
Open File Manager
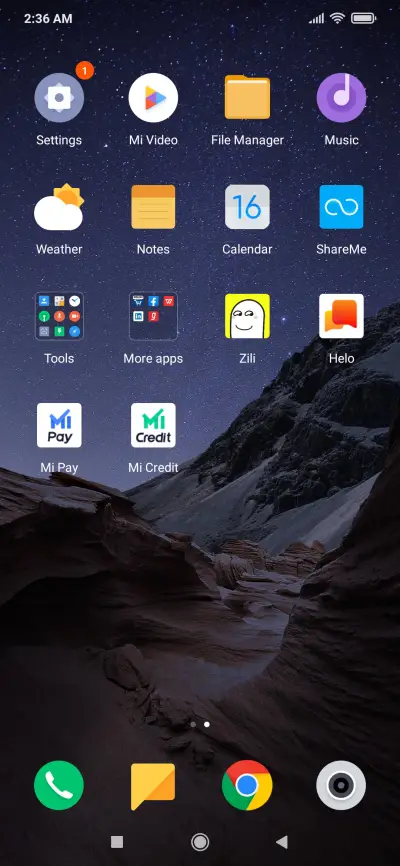(247, 98)
